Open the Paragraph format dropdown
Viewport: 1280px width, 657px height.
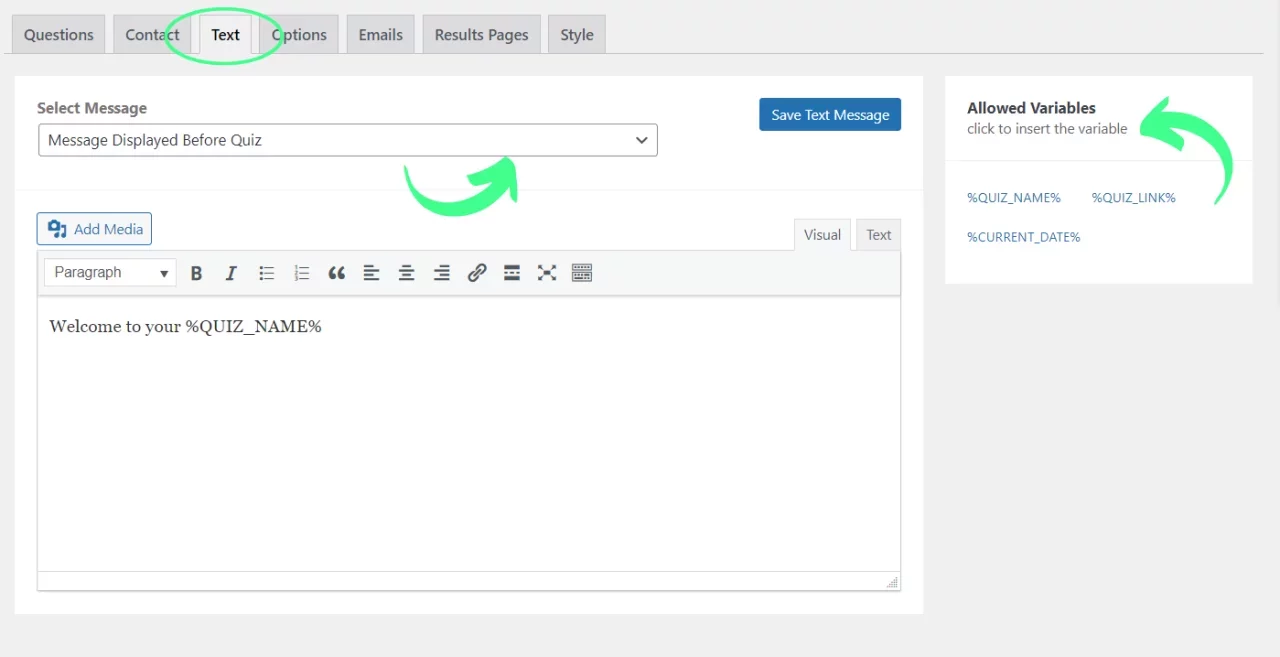pos(110,273)
